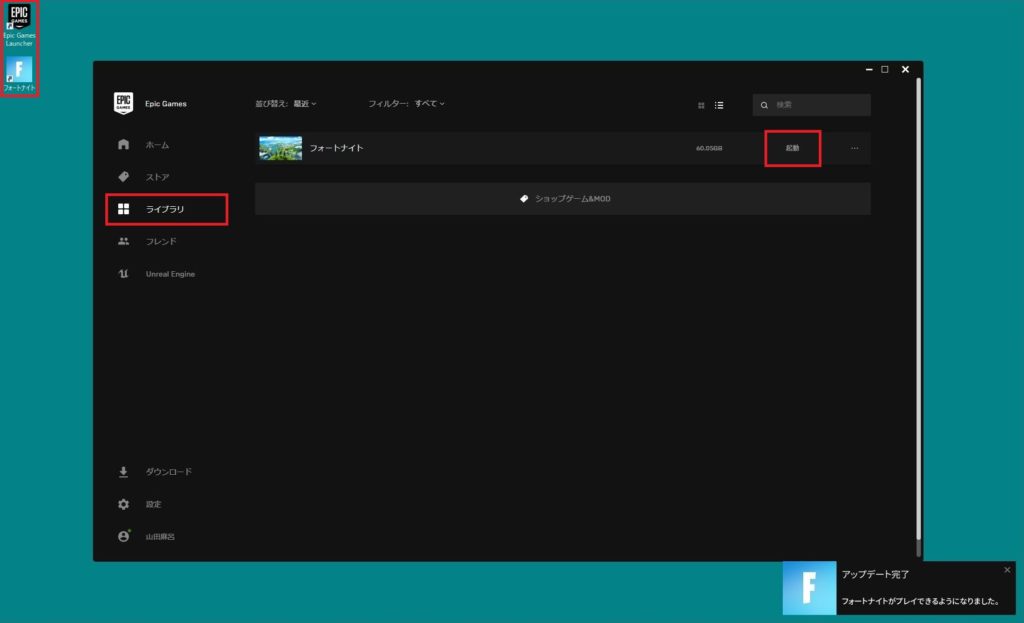This screenshot has width=1024, height=623.
Task: Click the Epic Games logo in sidebar
Action: pos(123,103)
